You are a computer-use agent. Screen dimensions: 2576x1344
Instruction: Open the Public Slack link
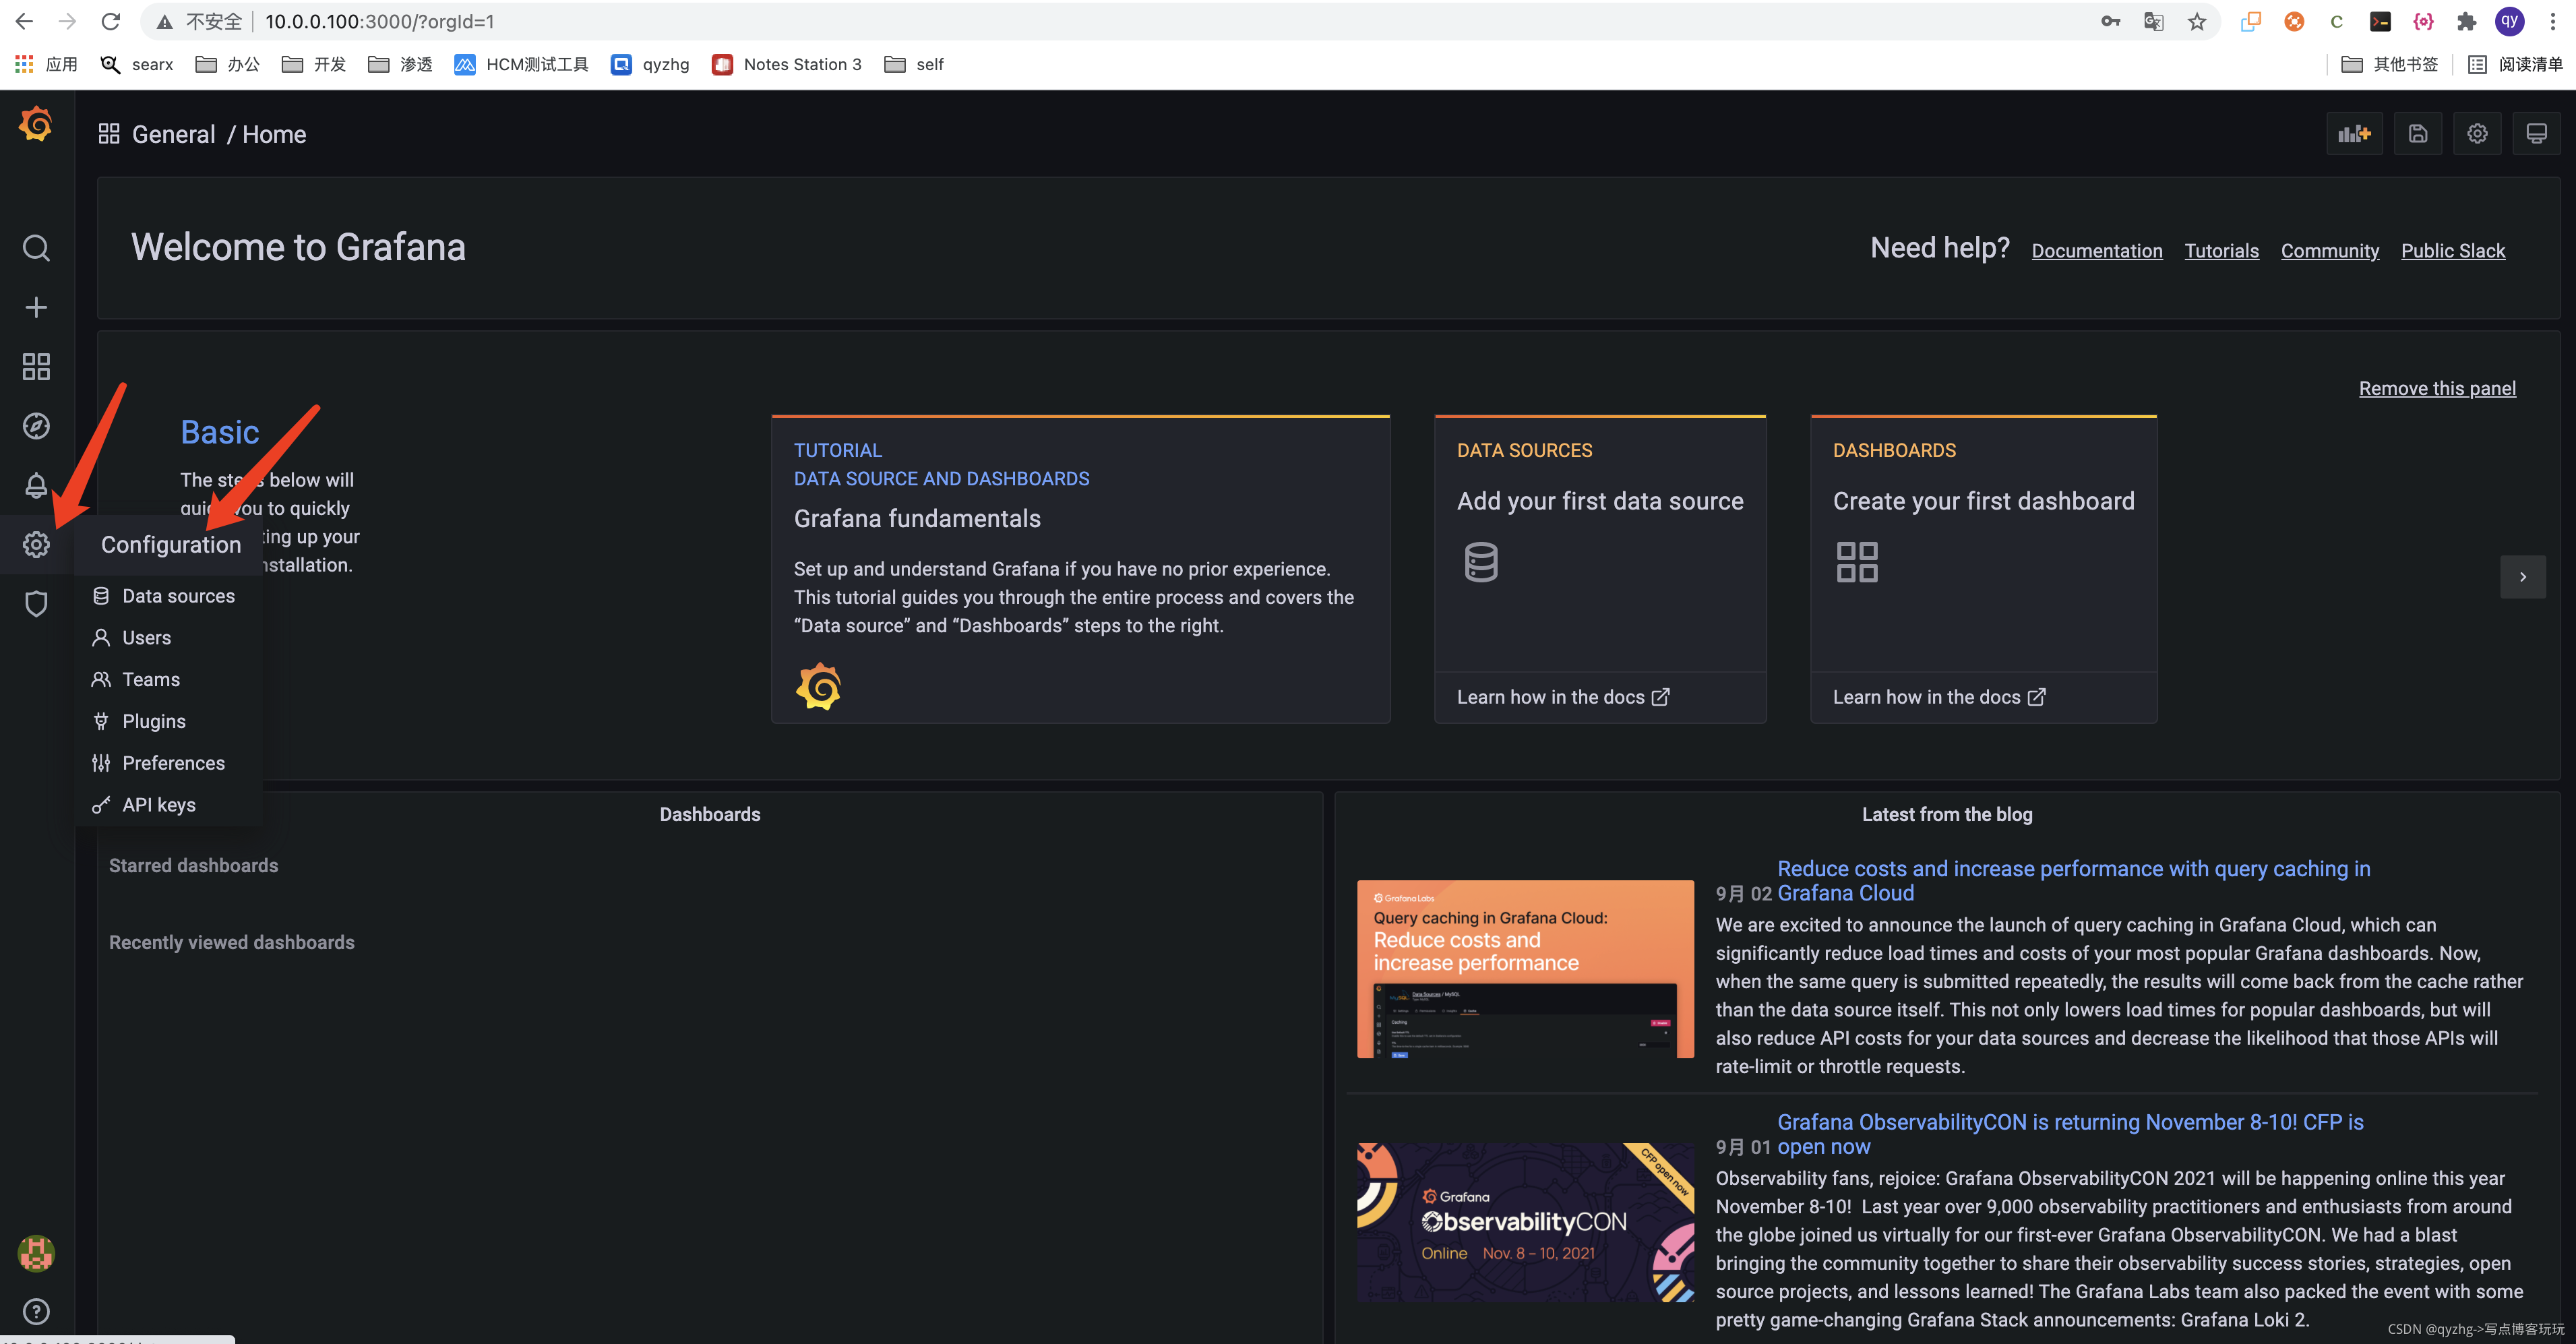click(x=2452, y=251)
